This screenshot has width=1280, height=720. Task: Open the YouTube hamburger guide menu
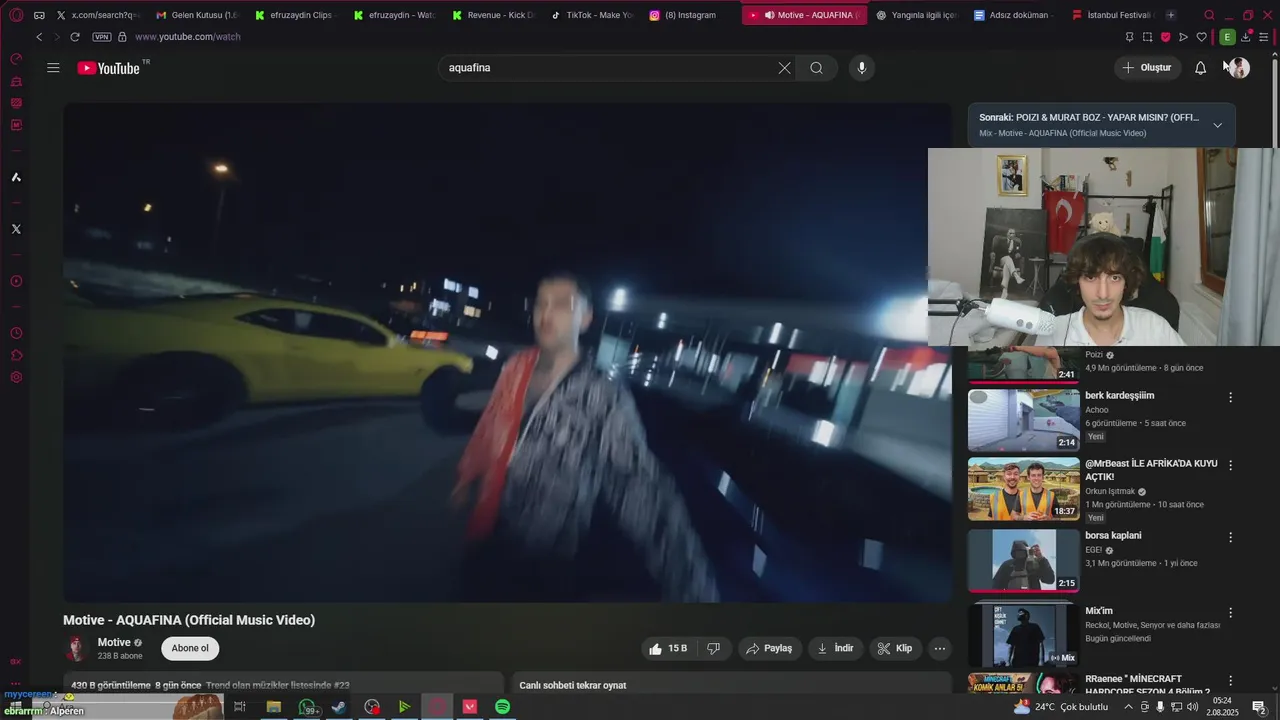[x=53, y=68]
